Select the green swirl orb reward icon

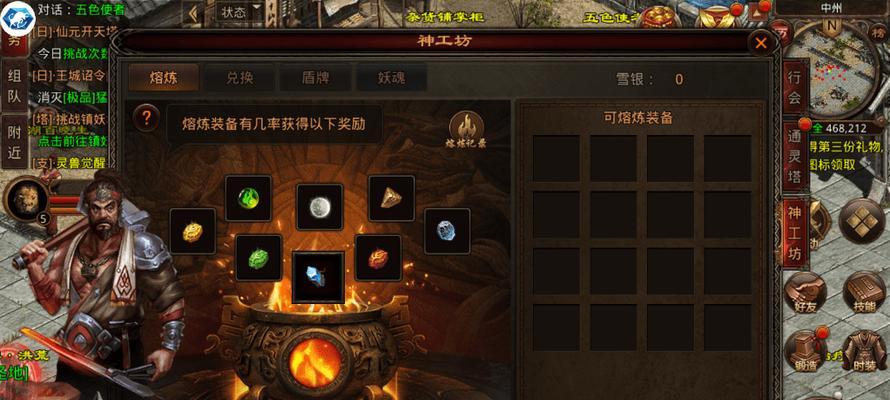coord(248,198)
